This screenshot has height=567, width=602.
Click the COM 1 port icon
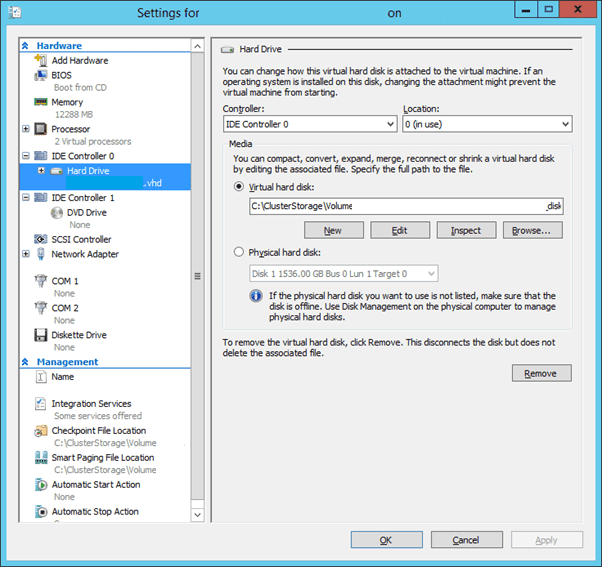click(40, 281)
